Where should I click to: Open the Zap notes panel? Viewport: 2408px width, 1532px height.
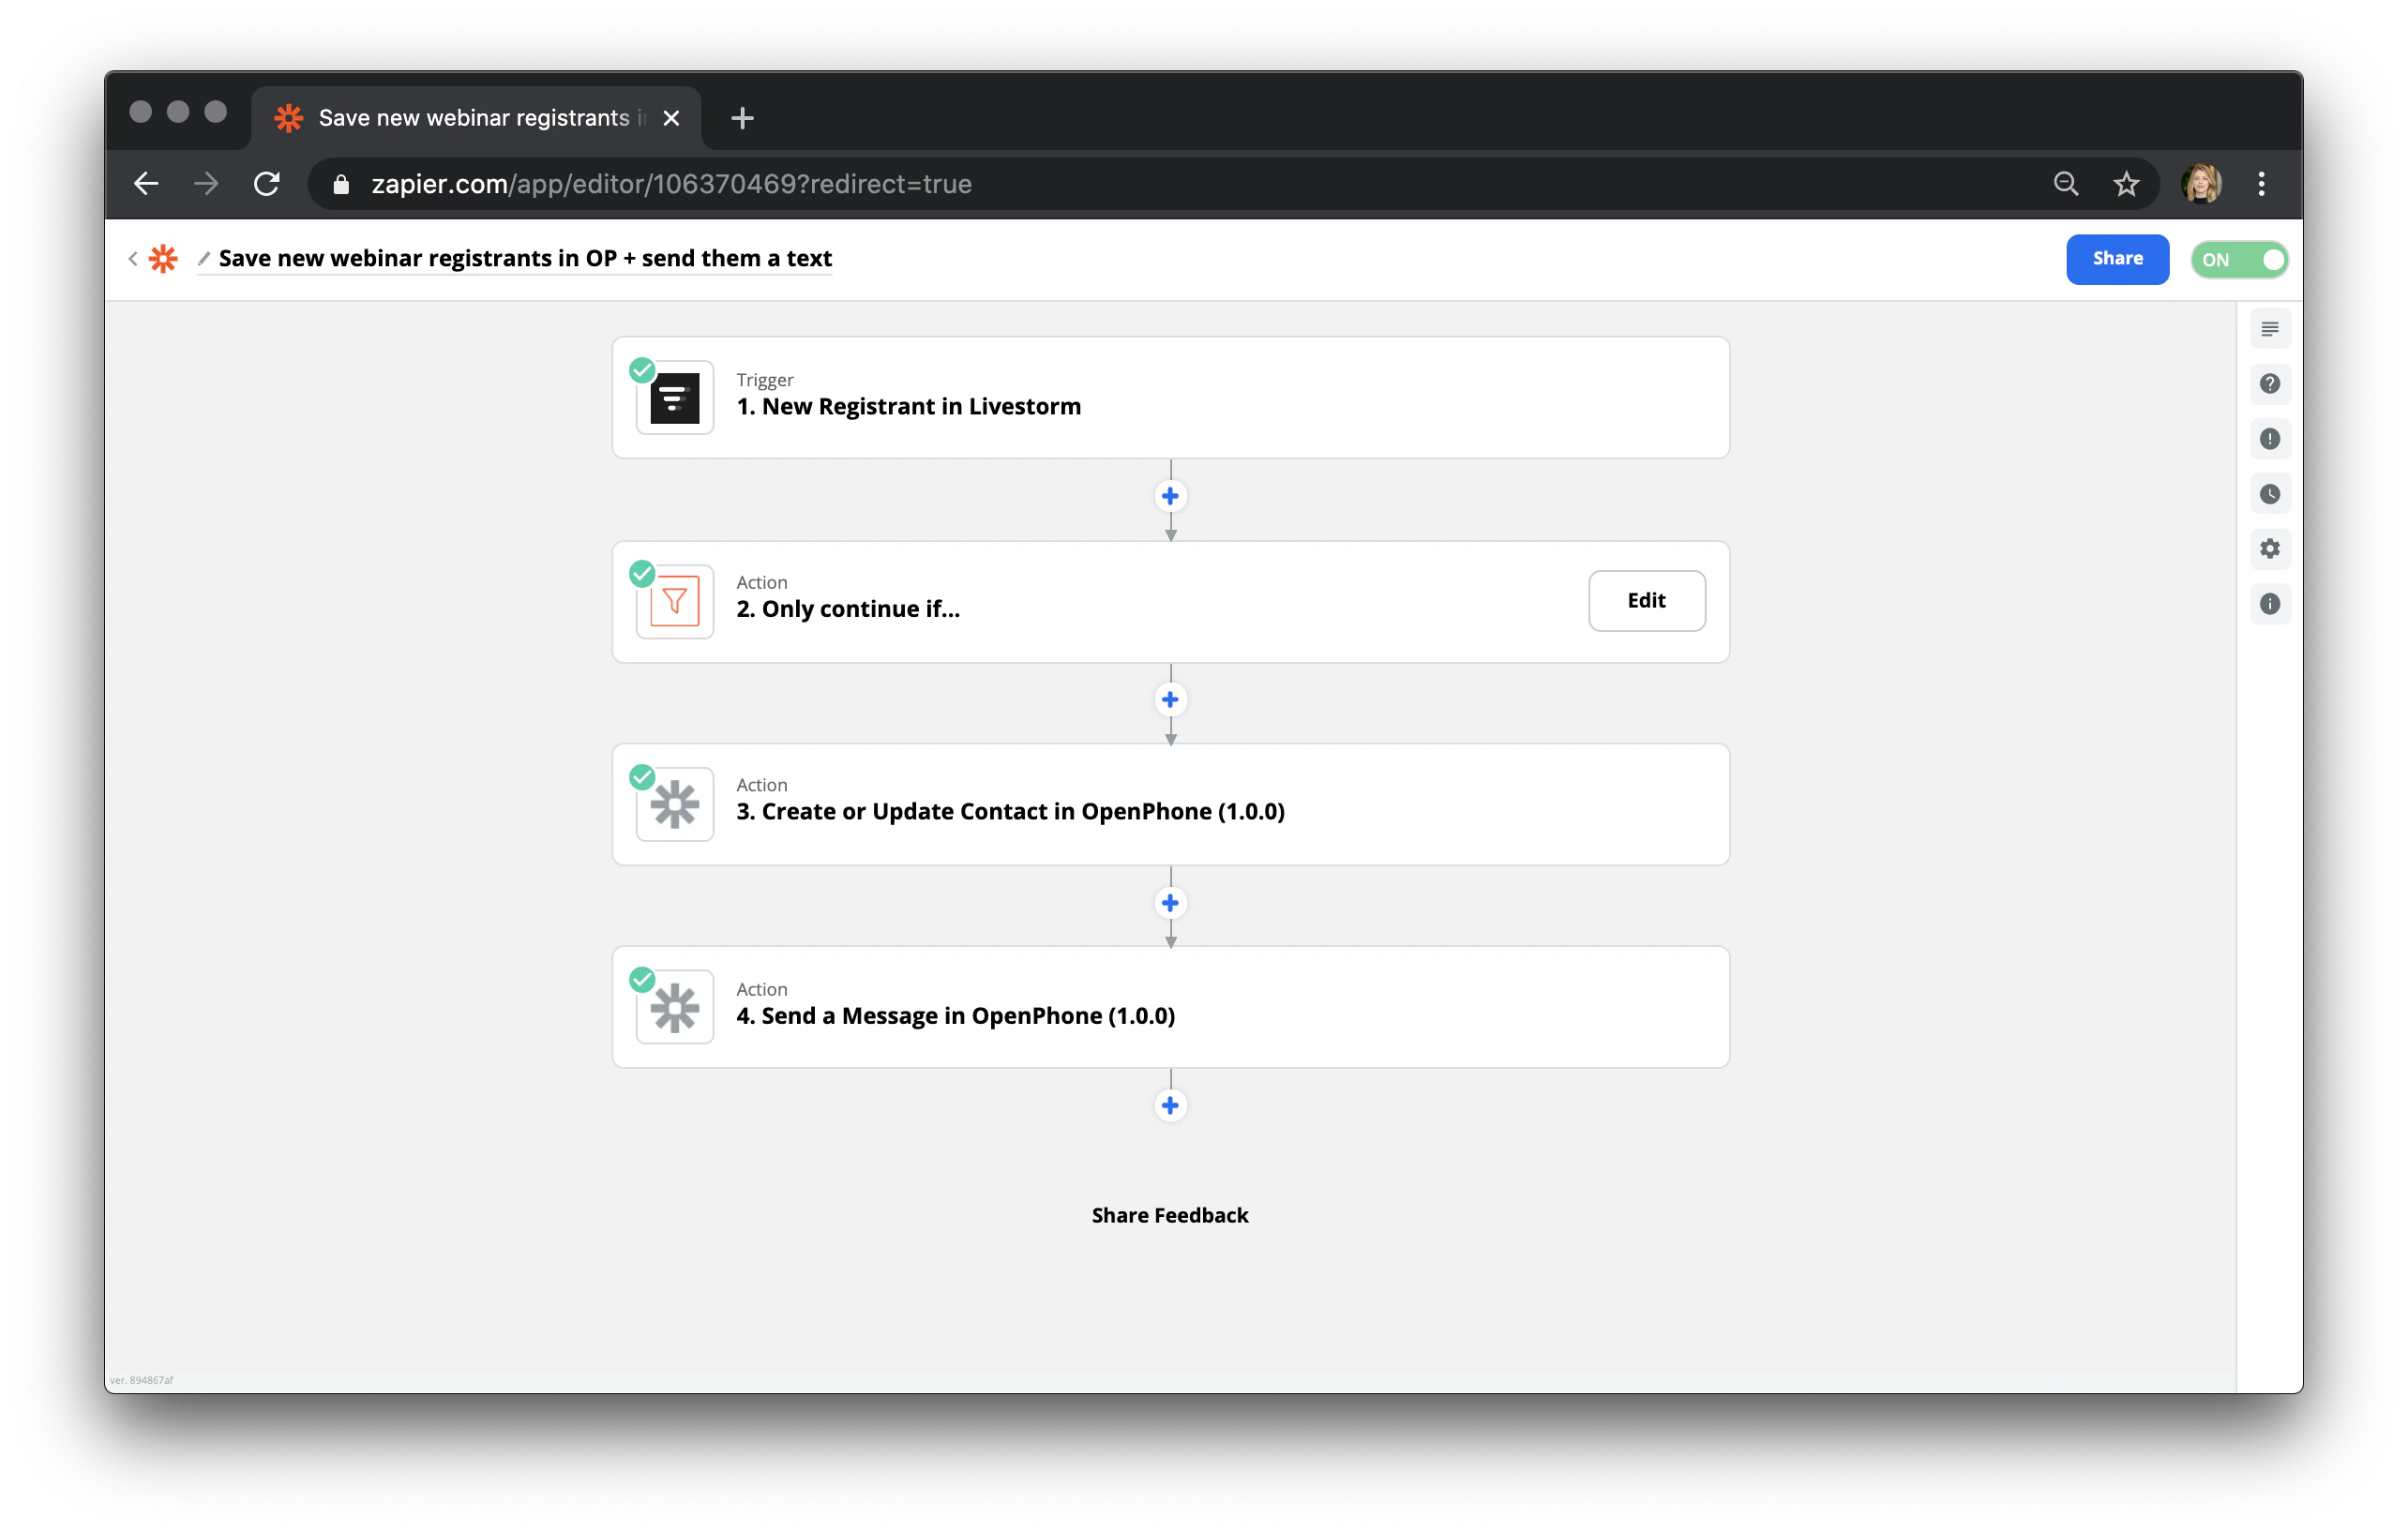pyautogui.click(x=2270, y=328)
